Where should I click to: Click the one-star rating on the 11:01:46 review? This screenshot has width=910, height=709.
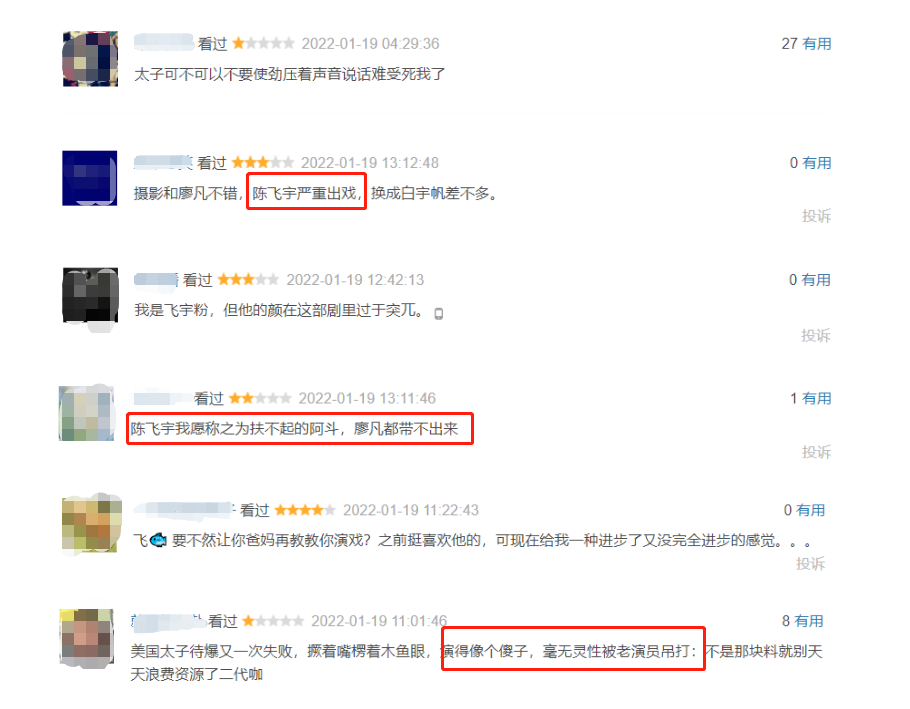273,621
